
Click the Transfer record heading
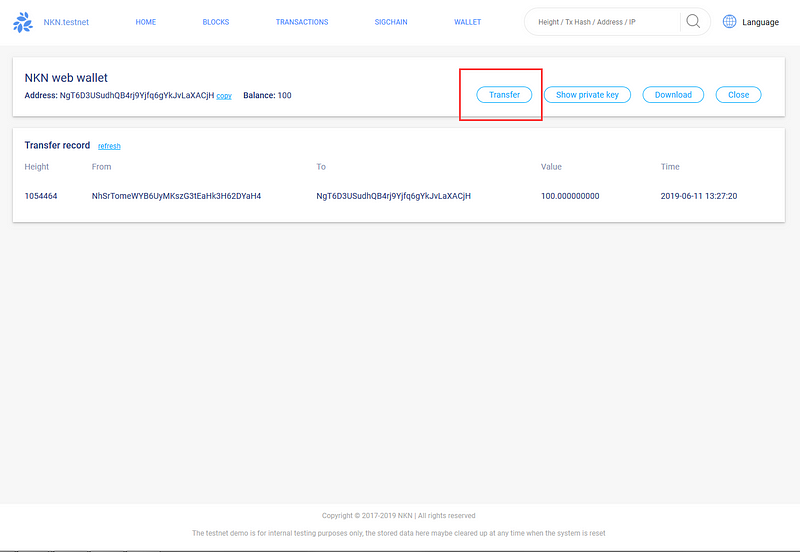(x=57, y=145)
